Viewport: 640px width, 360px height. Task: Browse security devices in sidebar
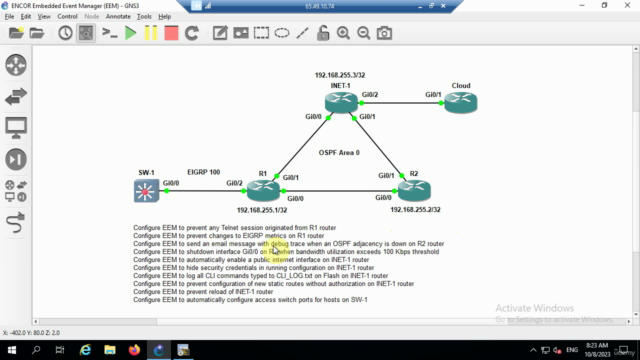(16, 160)
